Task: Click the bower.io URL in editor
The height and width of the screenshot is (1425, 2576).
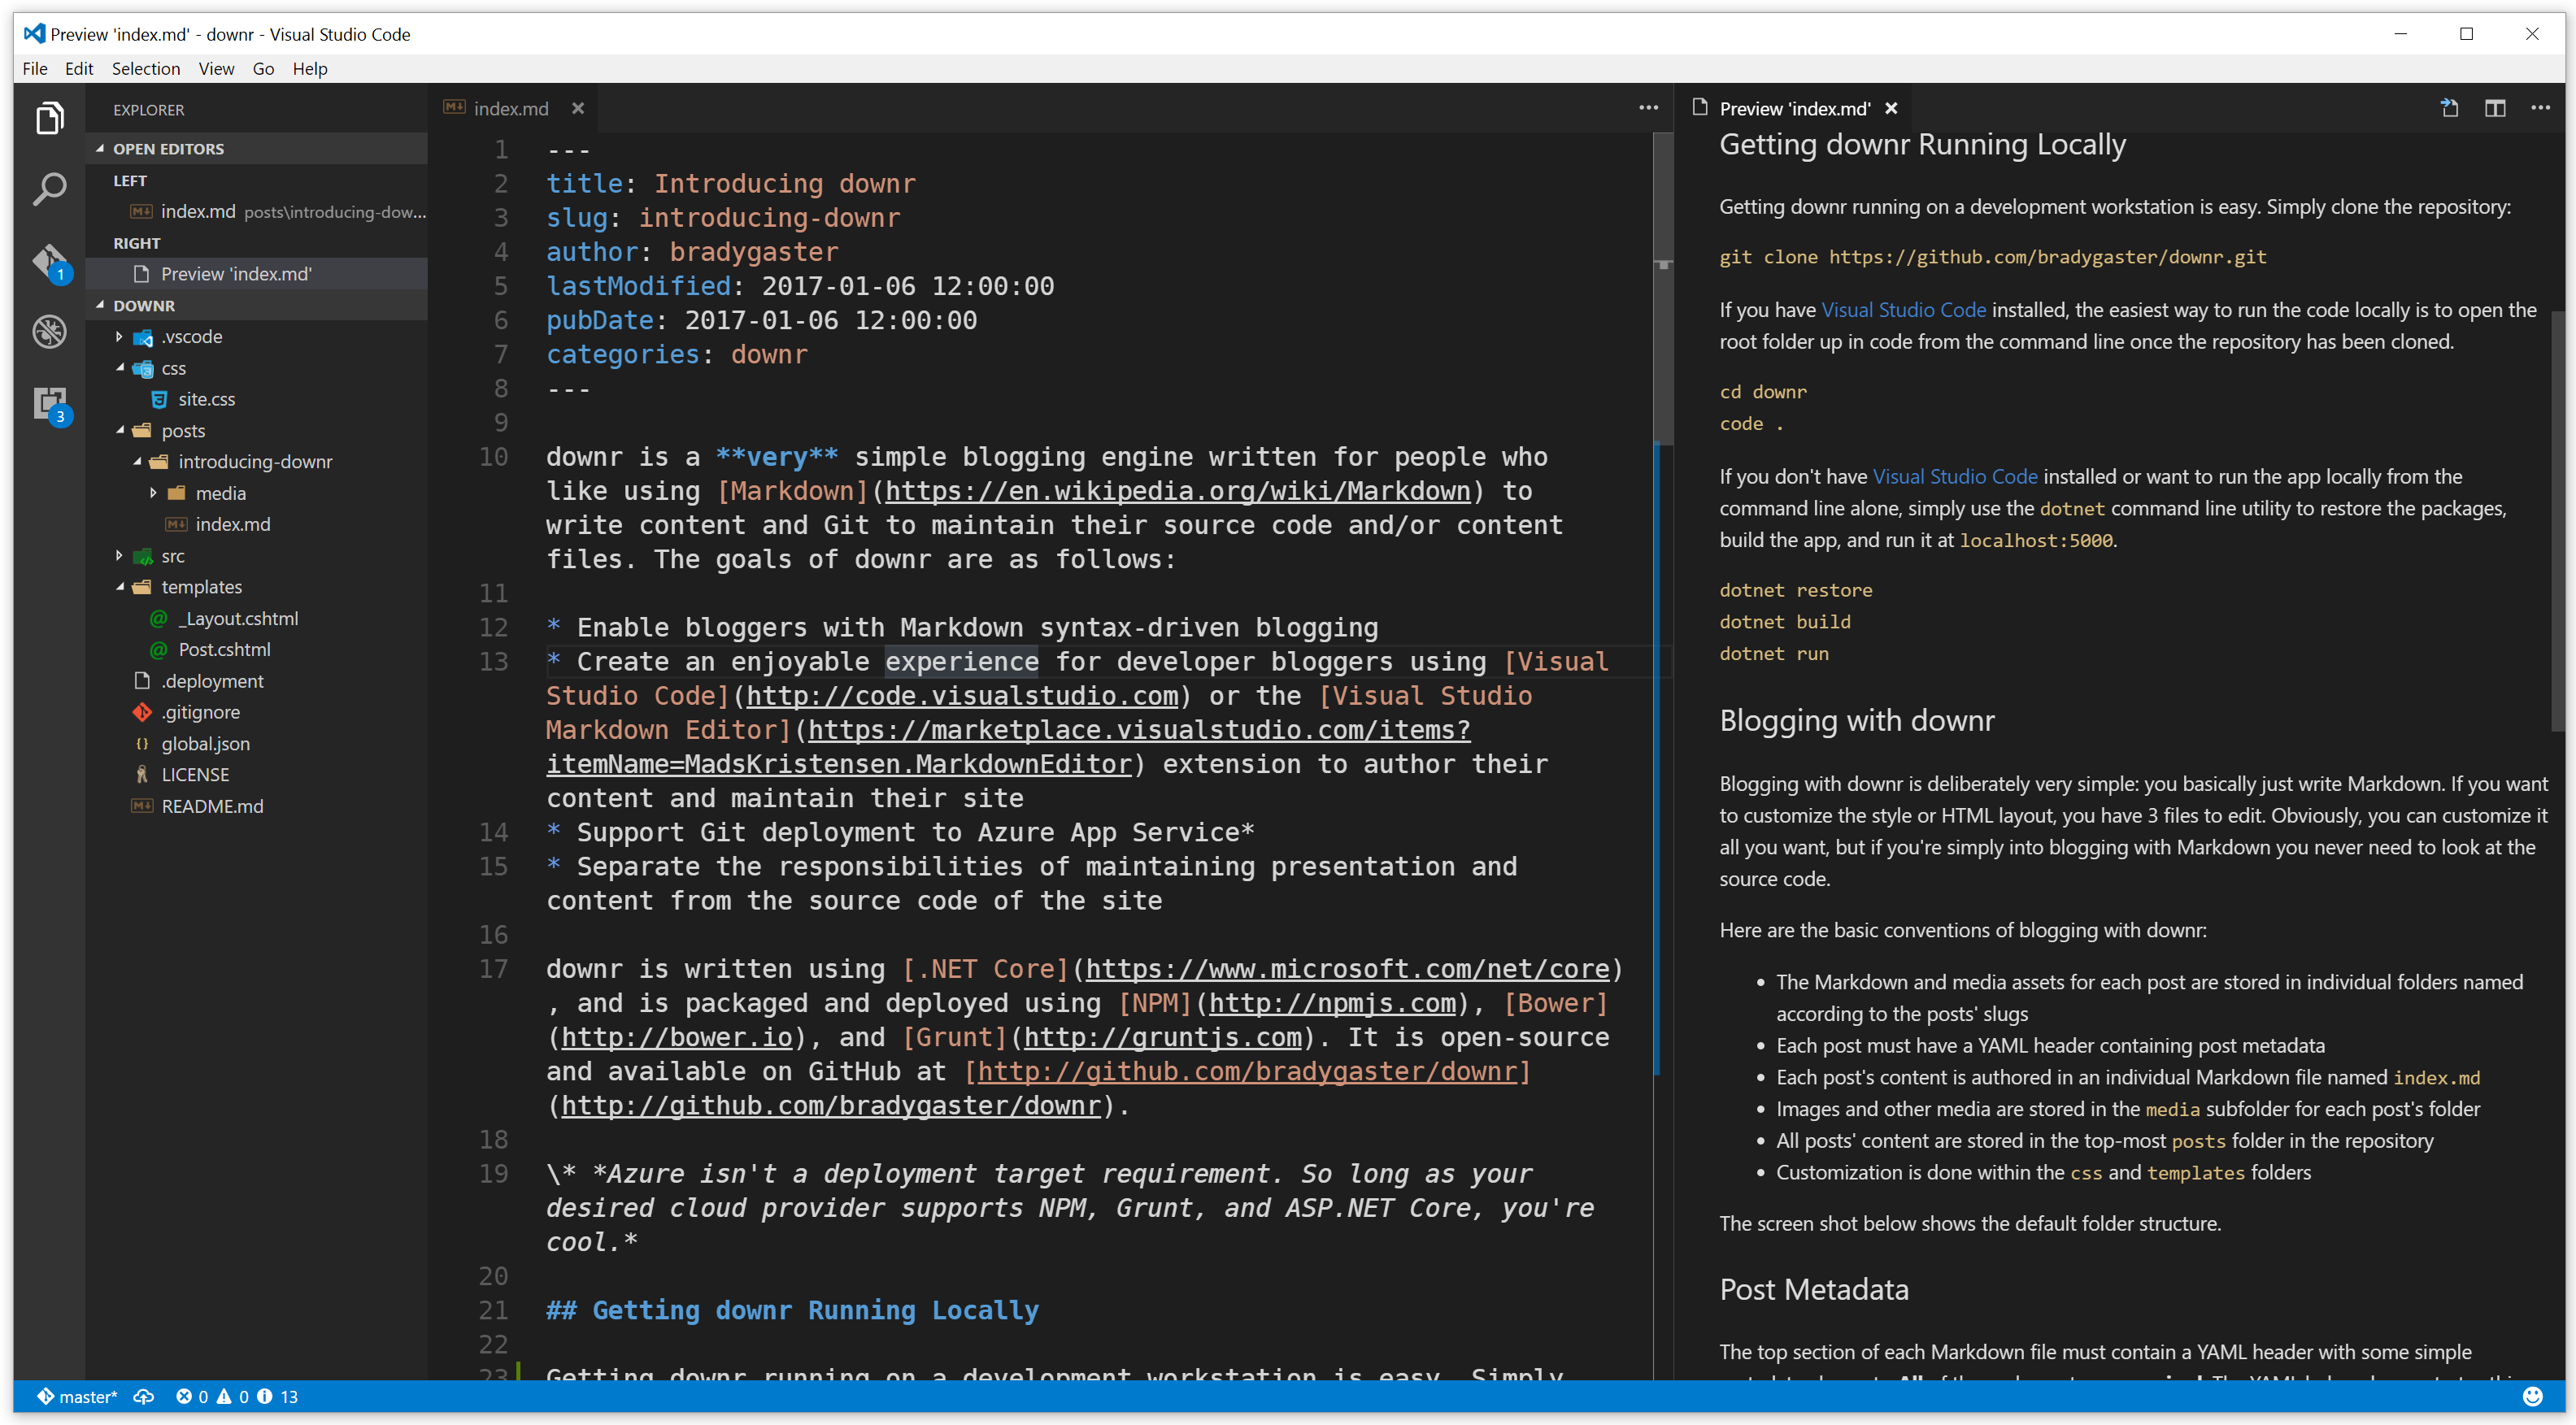Action: [x=677, y=1037]
